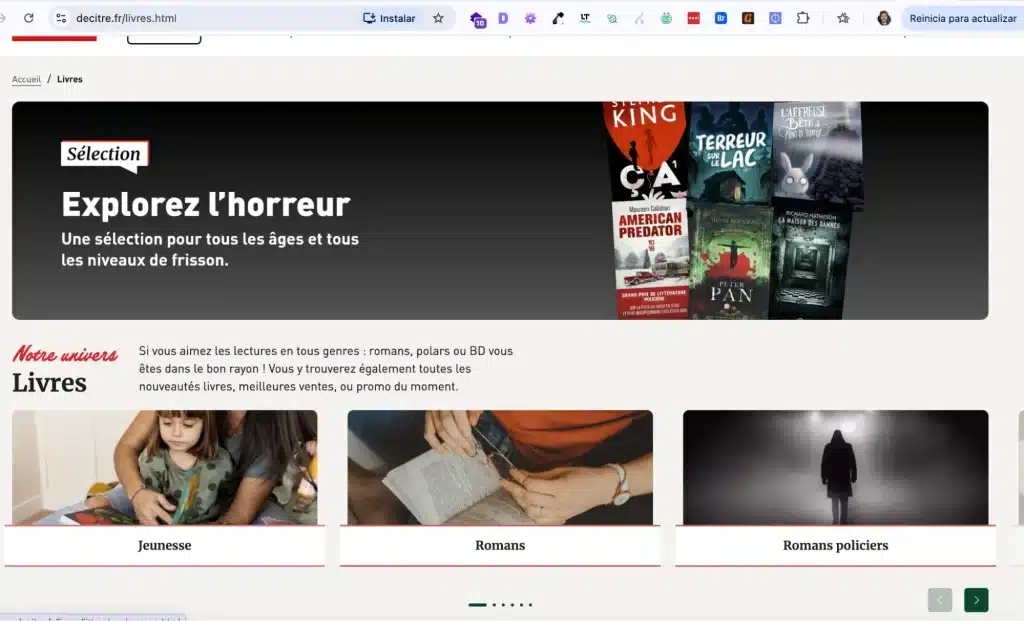Click the Jeunesse category label

coord(165,545)
